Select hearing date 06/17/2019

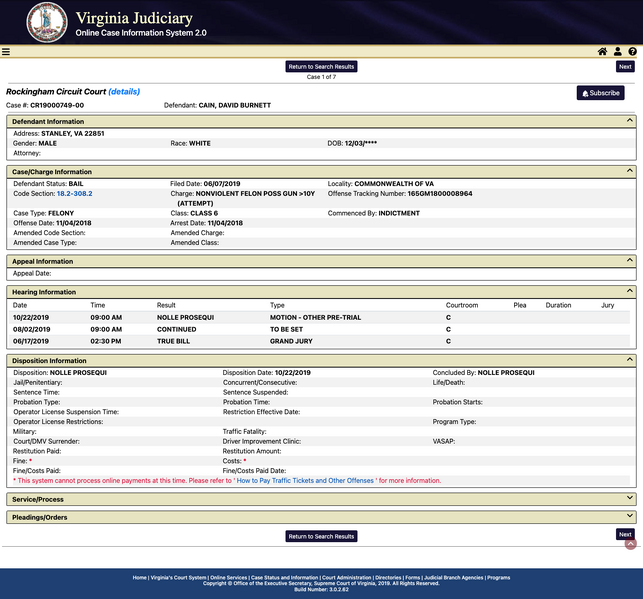coord(31,341)
